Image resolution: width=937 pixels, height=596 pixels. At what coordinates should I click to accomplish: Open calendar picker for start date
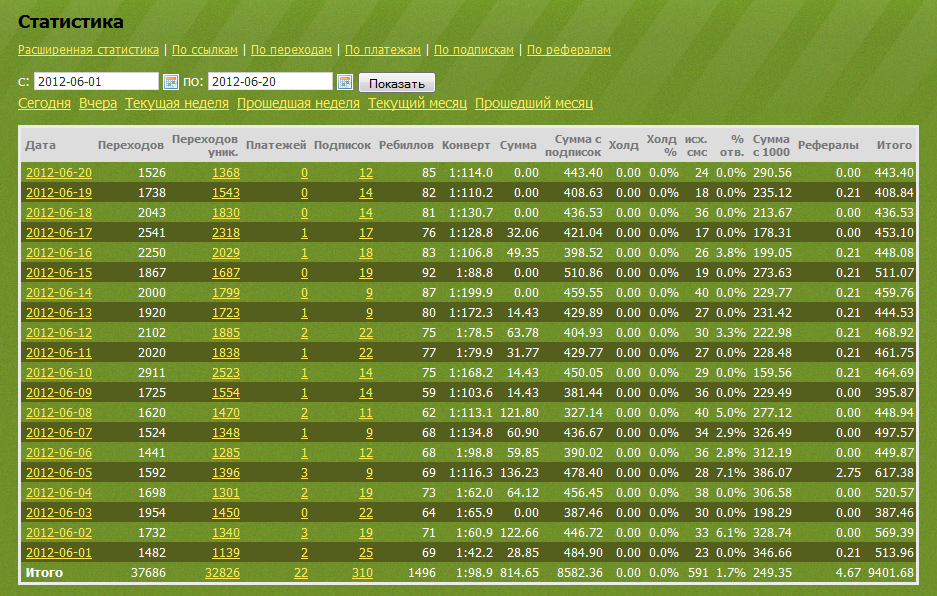(x=171, y=82)
